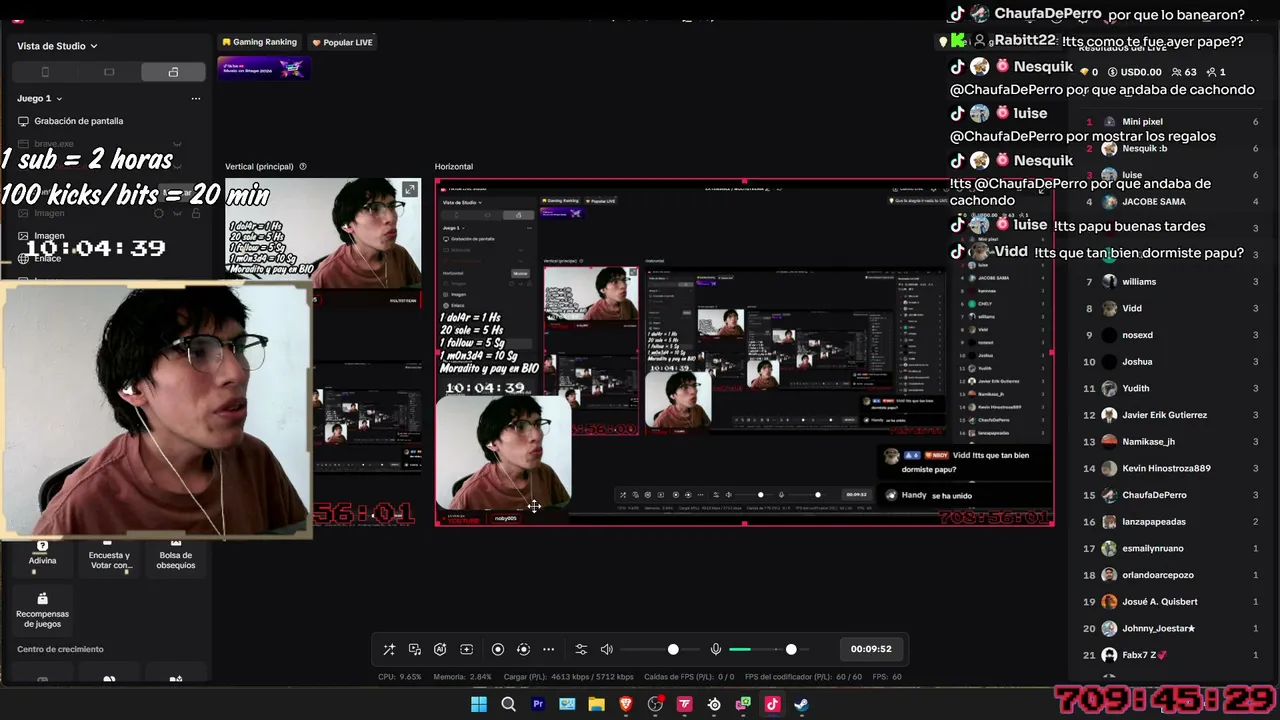Viewport: 1280px width, 720px height.
Task: Select Joshua in the ranking list
Action: [x=1172, y=362]
